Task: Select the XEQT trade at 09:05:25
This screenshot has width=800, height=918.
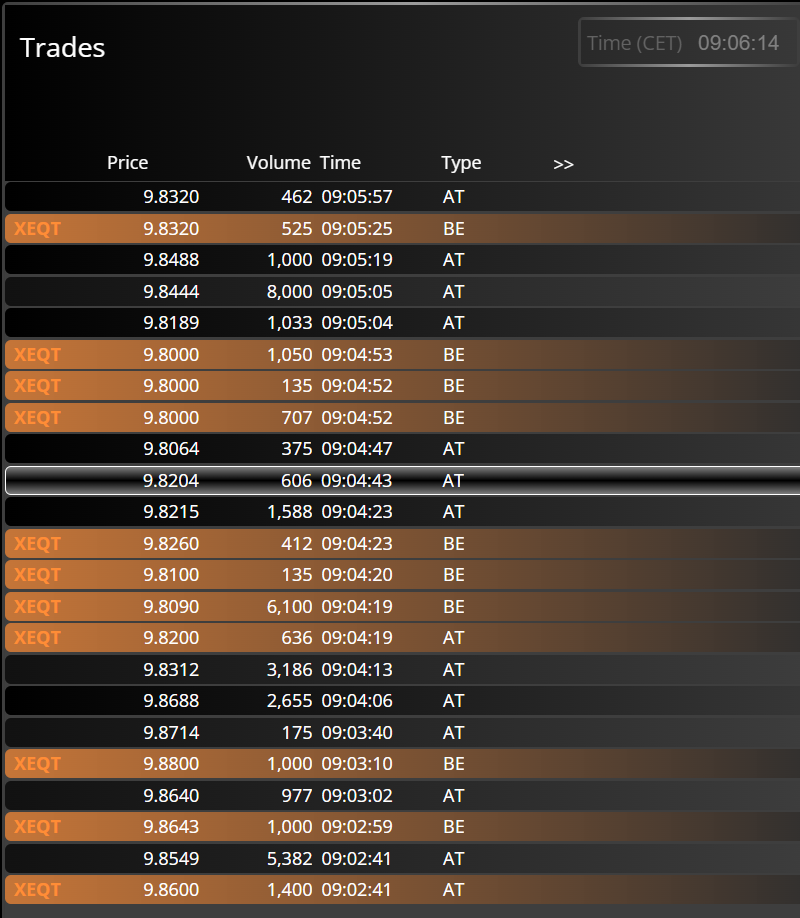Action: [402, 228]
